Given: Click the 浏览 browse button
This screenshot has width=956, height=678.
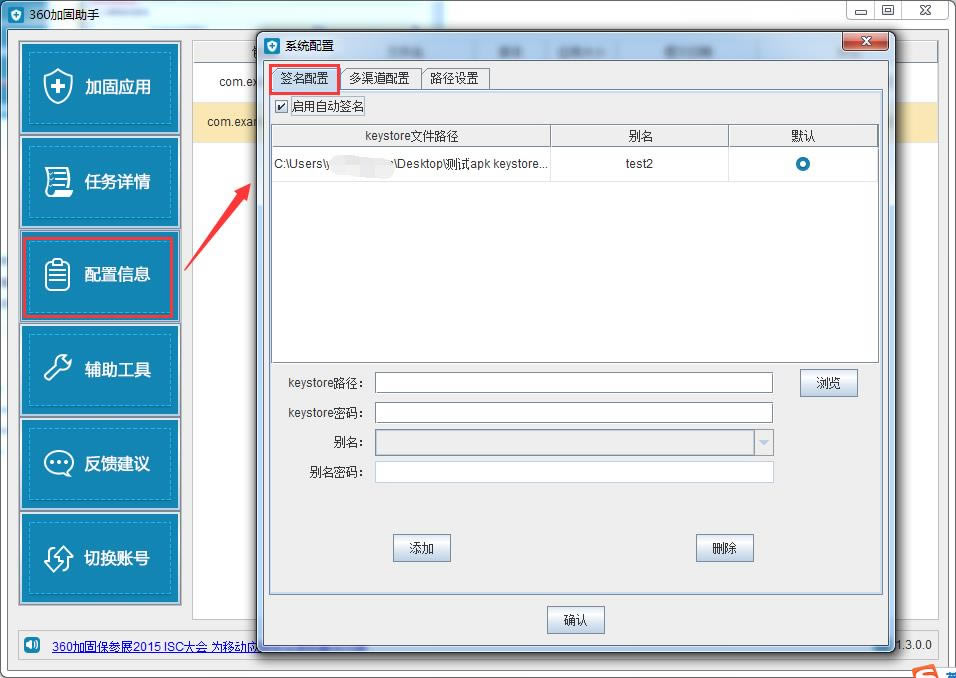Looking at the screenshot, I should [829, 383].
